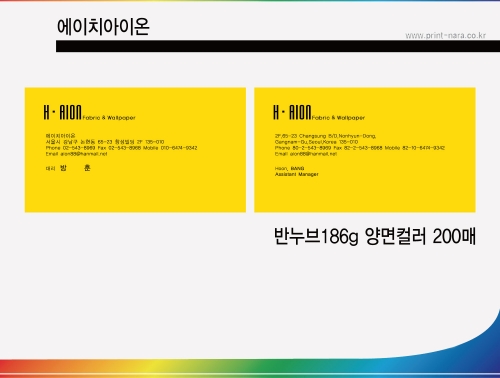The image size is (500, 378).
Task: Select Hoon, BANG name on right card
Action: coord(289,168)
